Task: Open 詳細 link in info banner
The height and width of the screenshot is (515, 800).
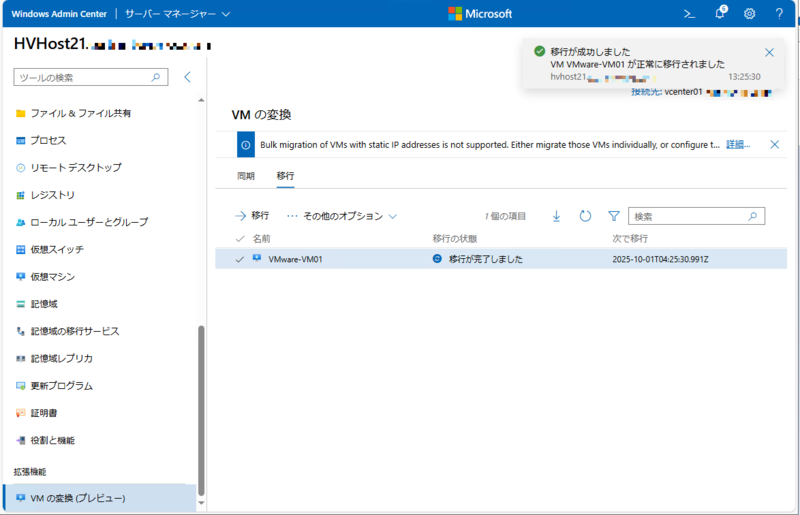Action: 738,145
